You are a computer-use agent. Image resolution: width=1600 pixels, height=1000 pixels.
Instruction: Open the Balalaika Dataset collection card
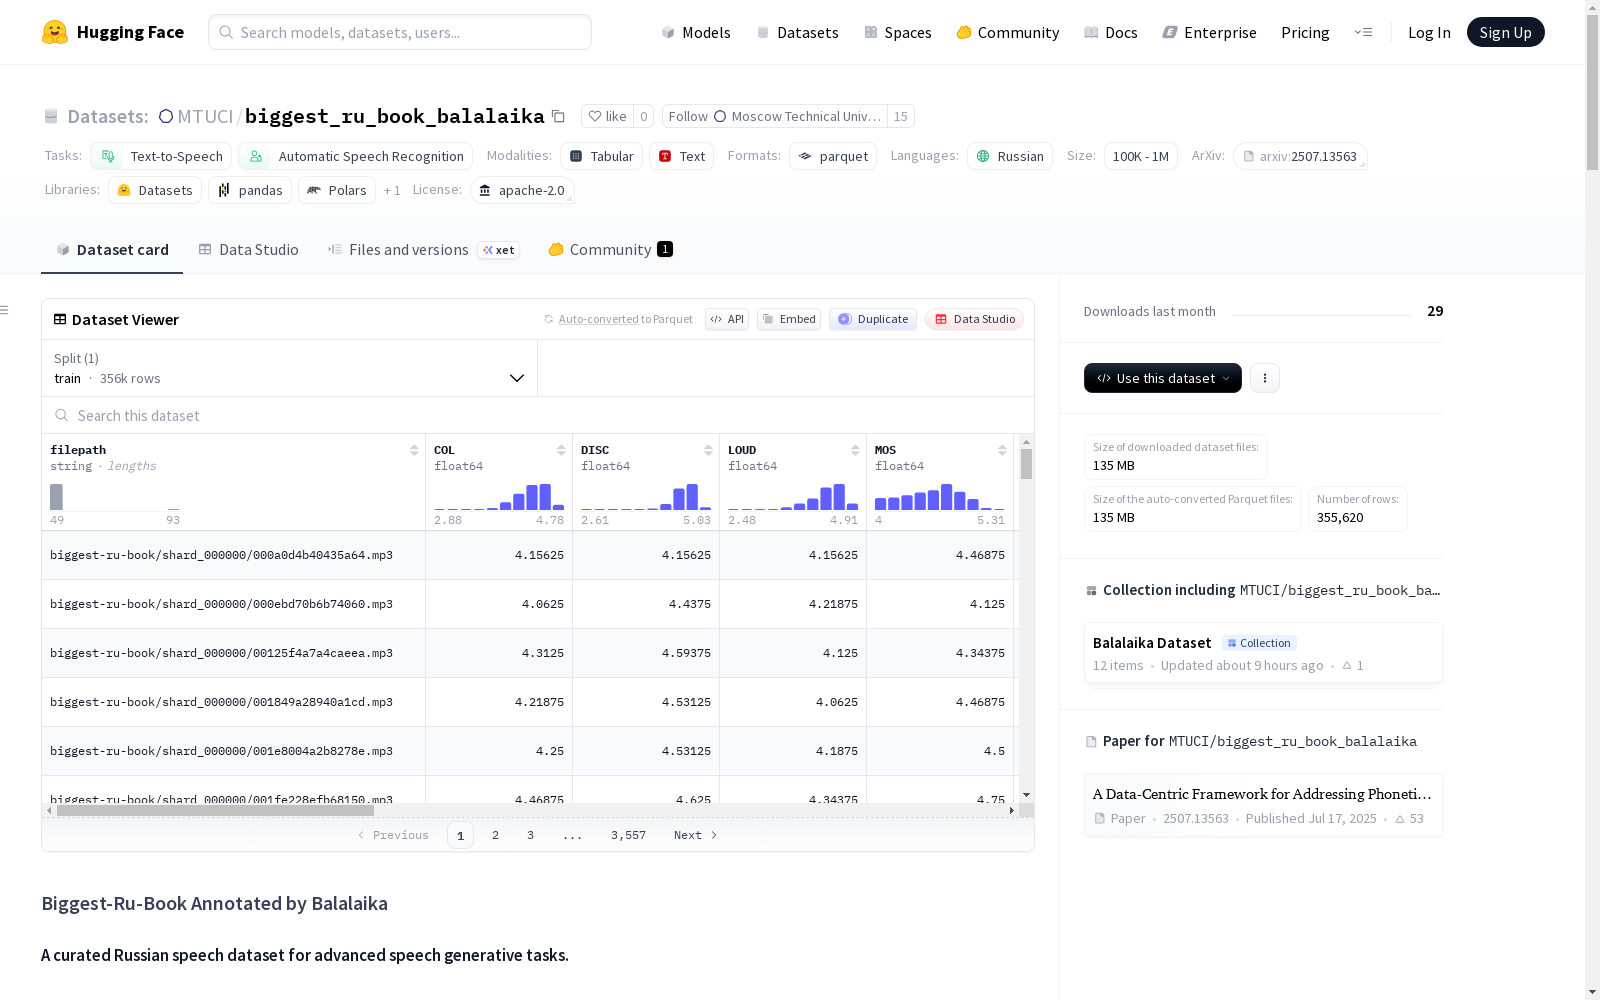1263,653
